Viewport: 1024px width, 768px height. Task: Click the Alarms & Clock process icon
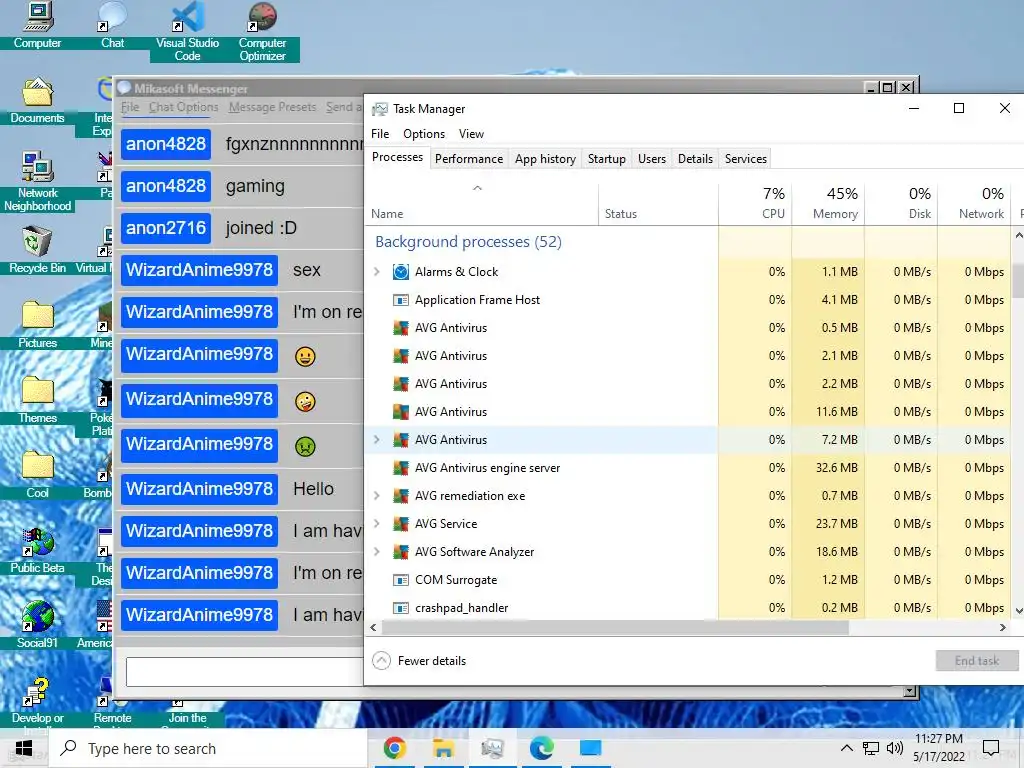(400, 272)
